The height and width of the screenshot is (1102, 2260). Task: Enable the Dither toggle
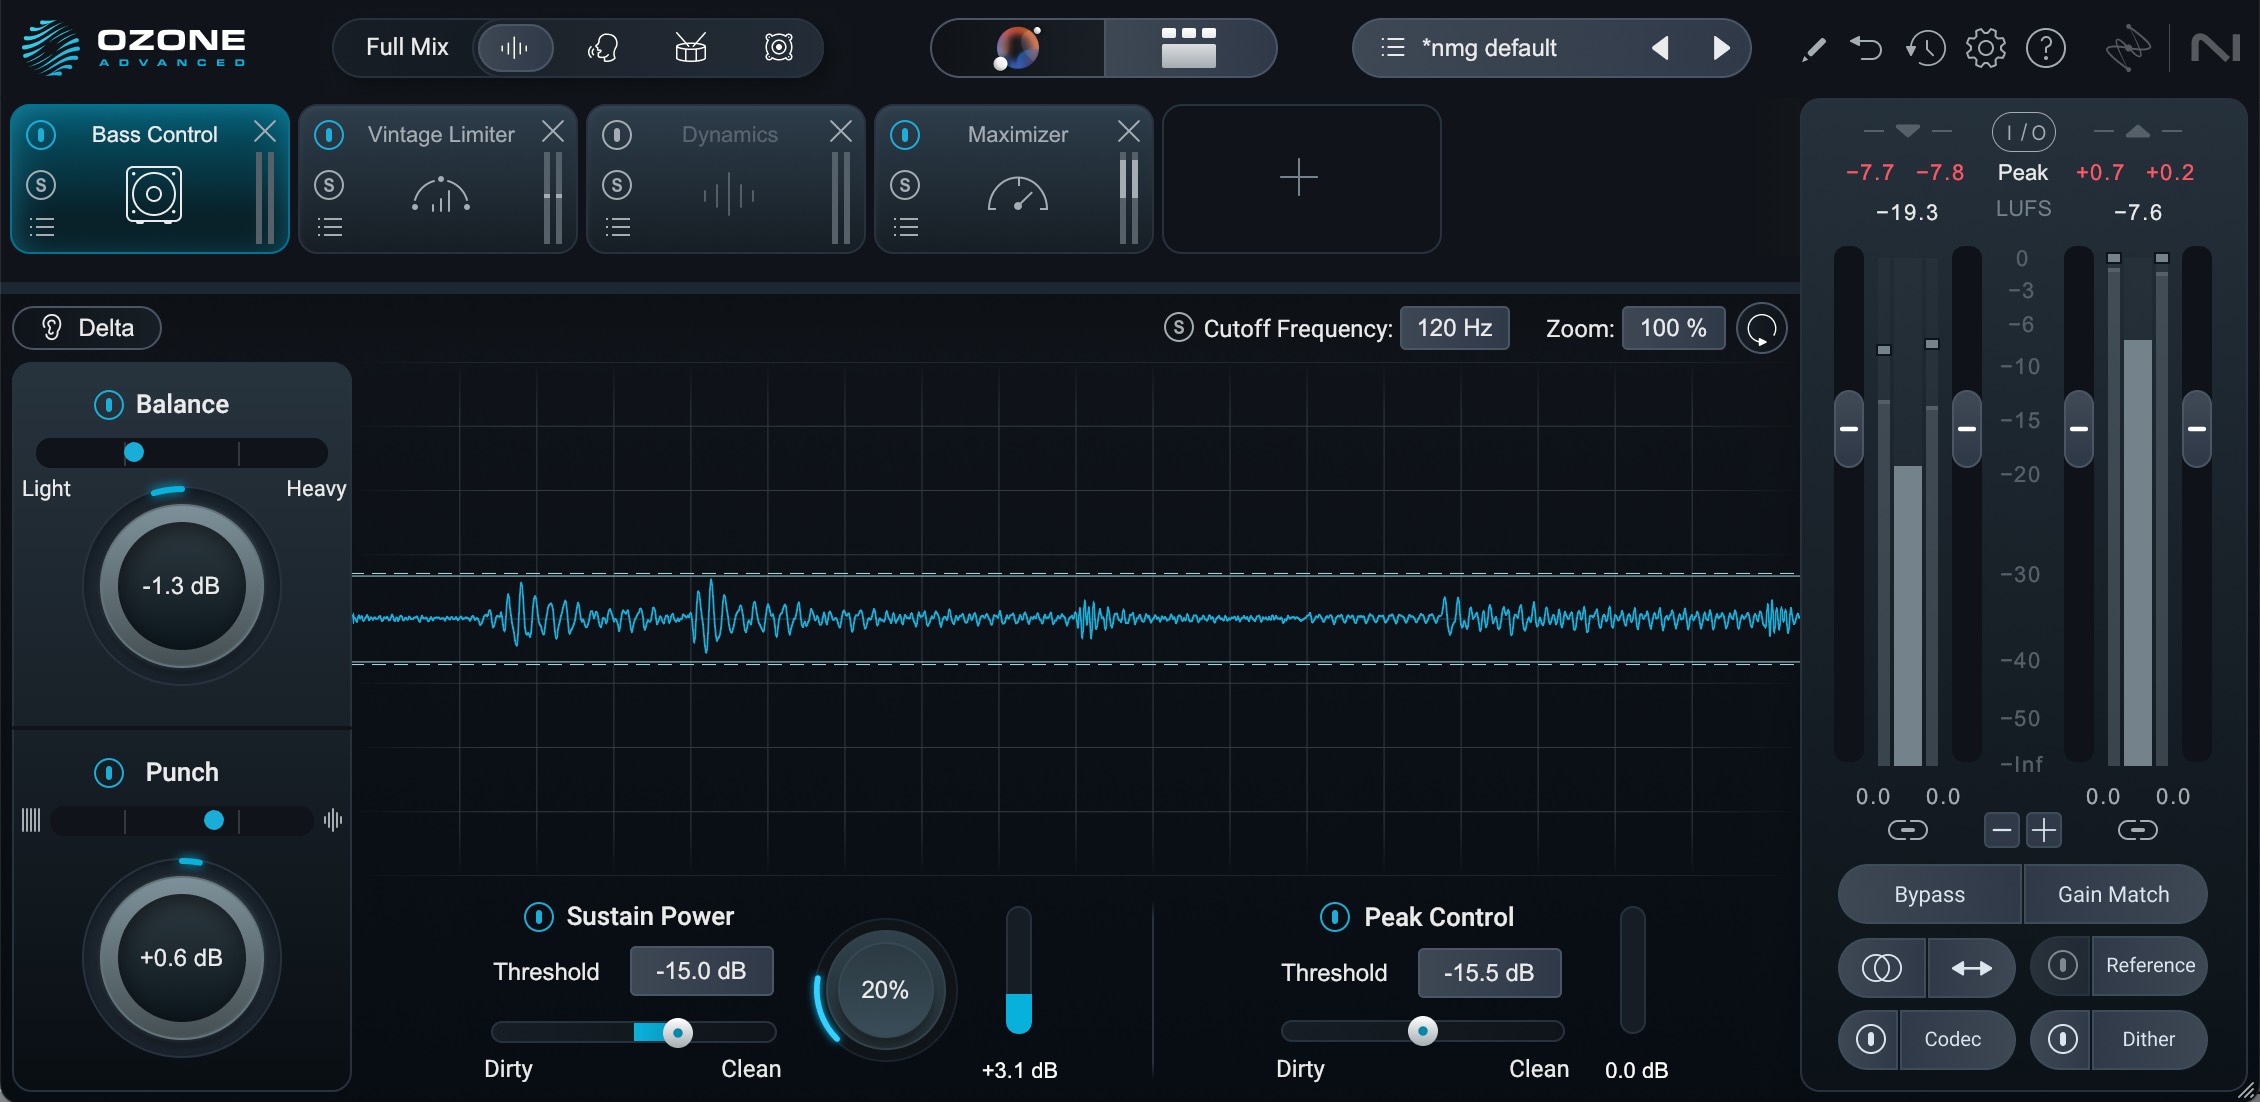click(x=2062, y=1040)
